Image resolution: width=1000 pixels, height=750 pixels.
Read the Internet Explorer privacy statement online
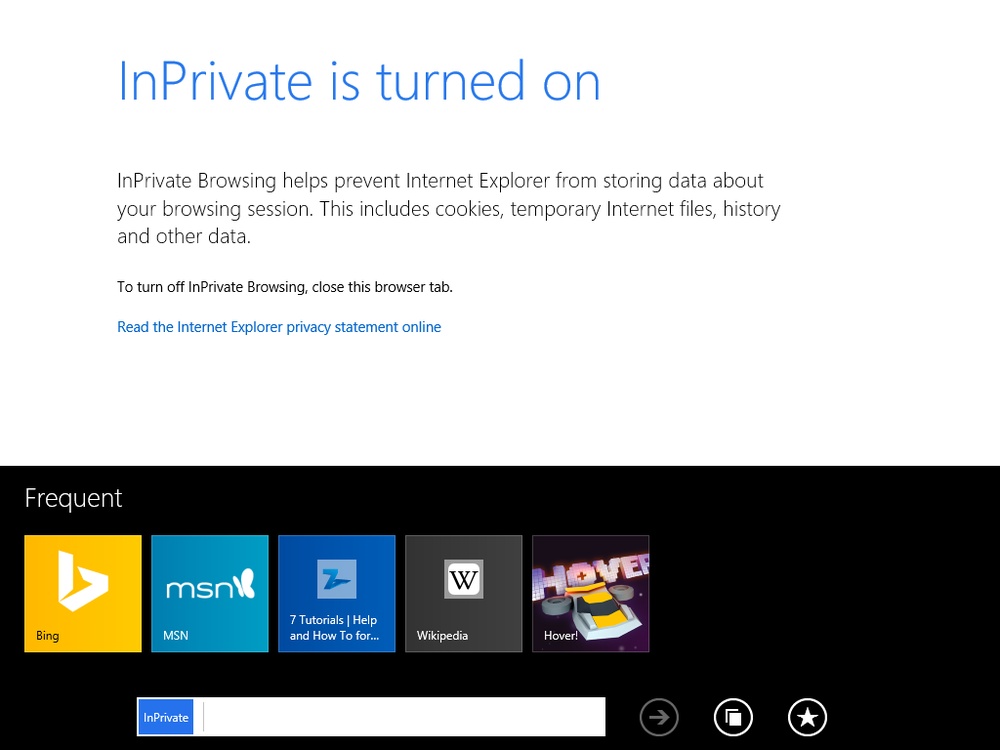[x=279, y=327]
